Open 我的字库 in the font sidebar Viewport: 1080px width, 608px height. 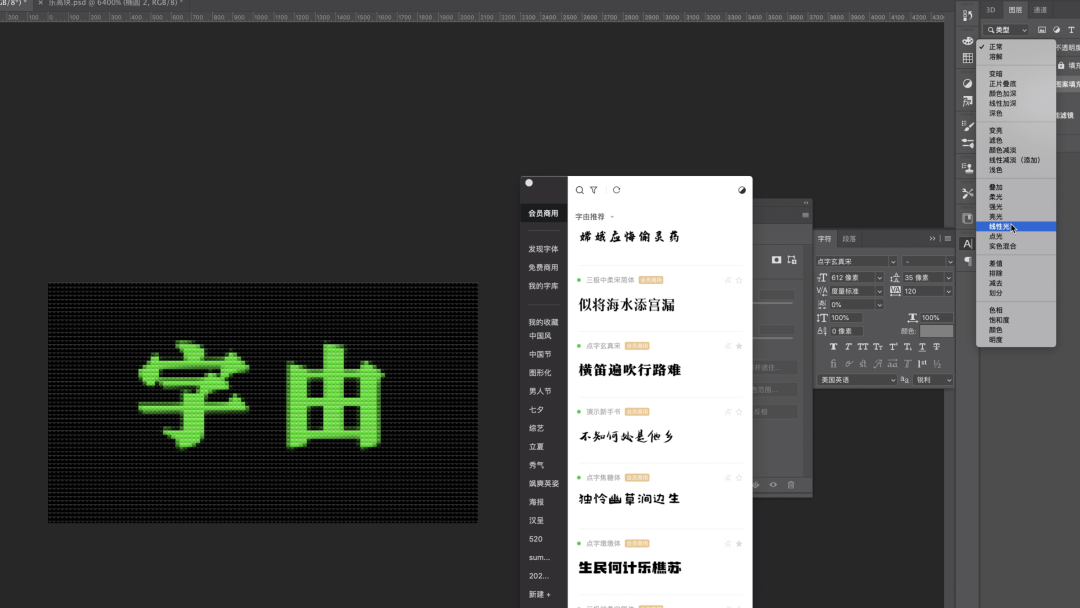tap(543, 286)
